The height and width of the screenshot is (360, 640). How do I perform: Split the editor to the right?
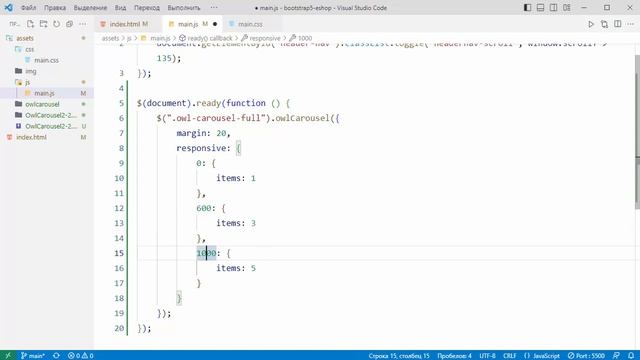(618, 24)
